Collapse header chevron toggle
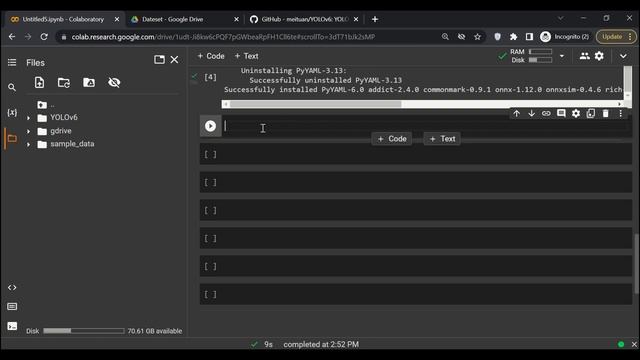The width and height of the screenshot is (640, 360). [623, 56]
